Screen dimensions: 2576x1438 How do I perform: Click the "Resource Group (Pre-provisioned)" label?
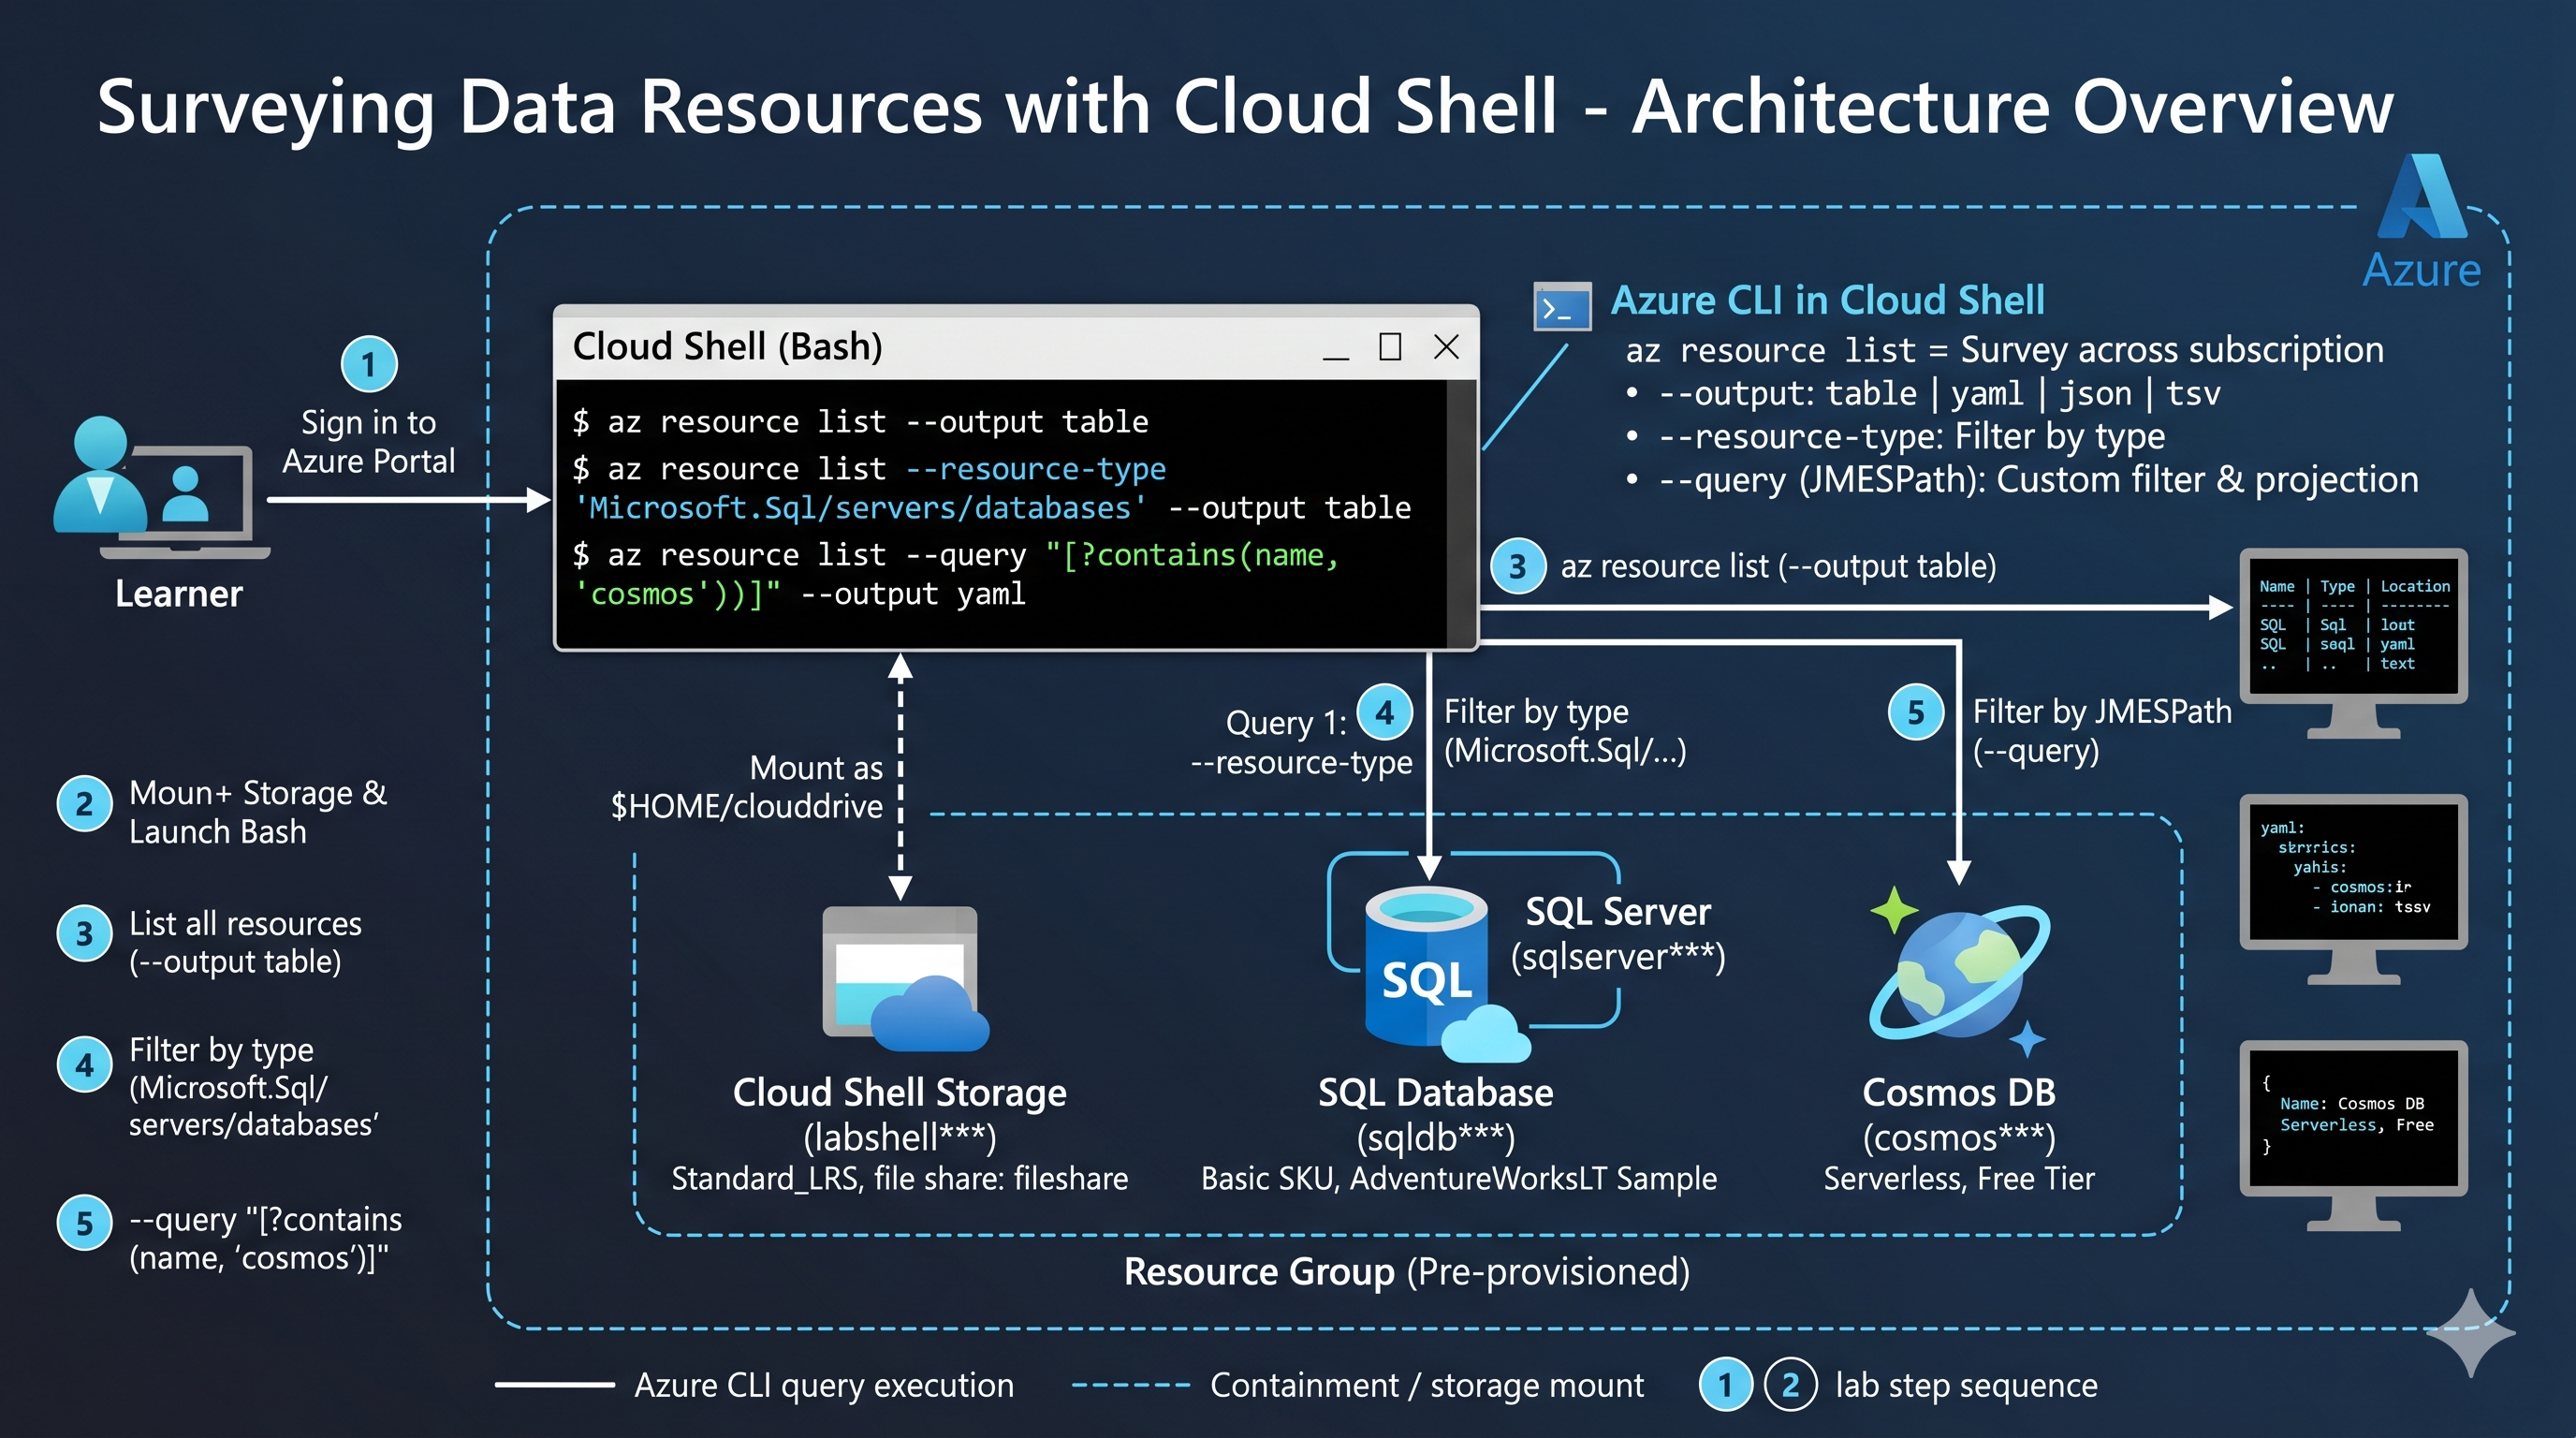coord(1406,1272)
